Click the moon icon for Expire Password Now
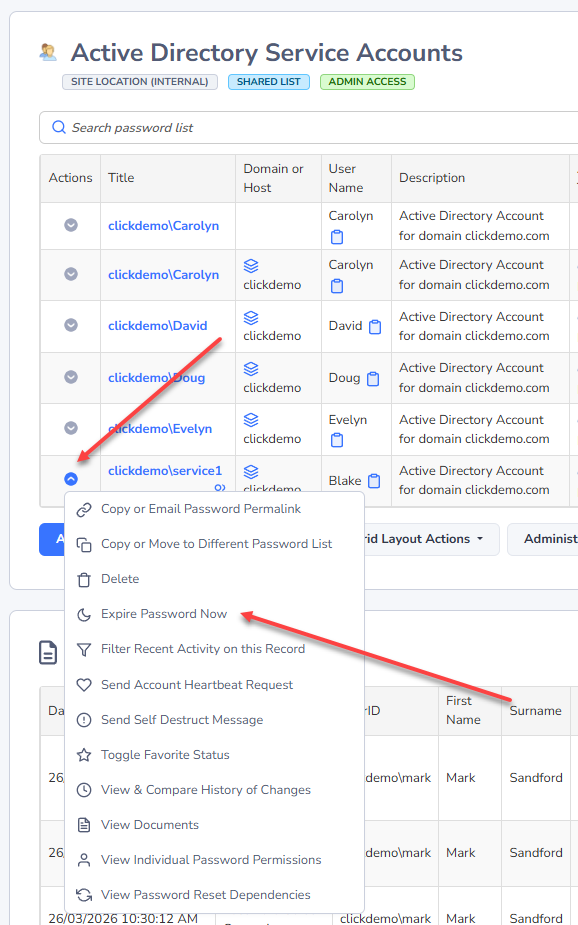The image size is (578, 925). (x=84, y=615)
